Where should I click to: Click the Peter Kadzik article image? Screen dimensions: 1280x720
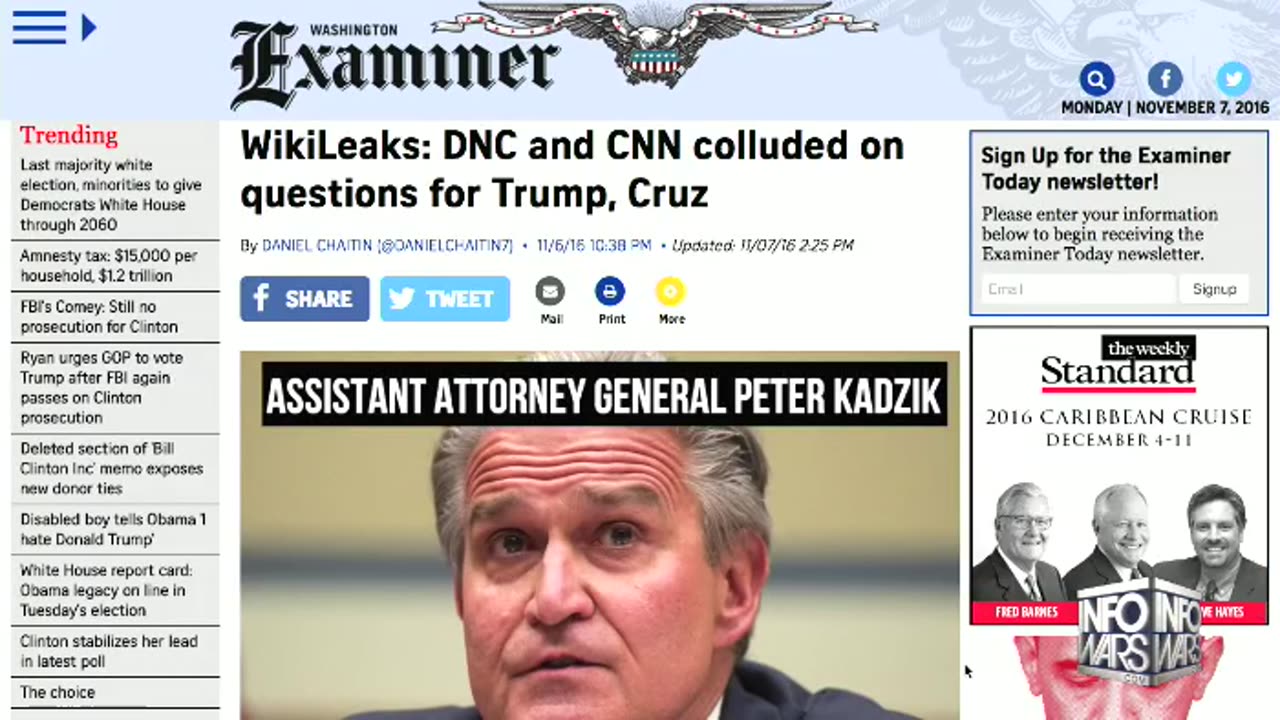tap(600, 535)
